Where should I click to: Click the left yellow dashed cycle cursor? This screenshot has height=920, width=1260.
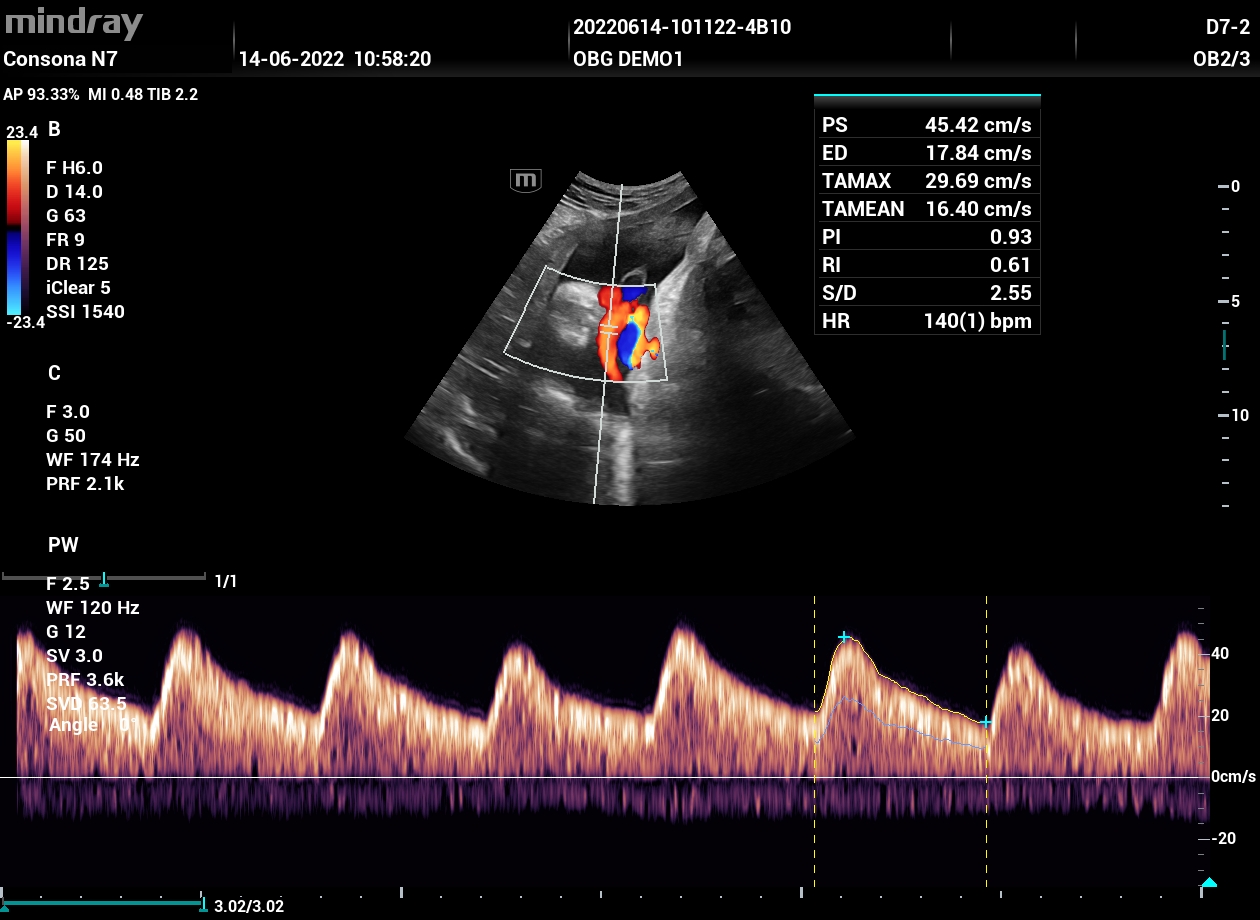click(814, 740)
